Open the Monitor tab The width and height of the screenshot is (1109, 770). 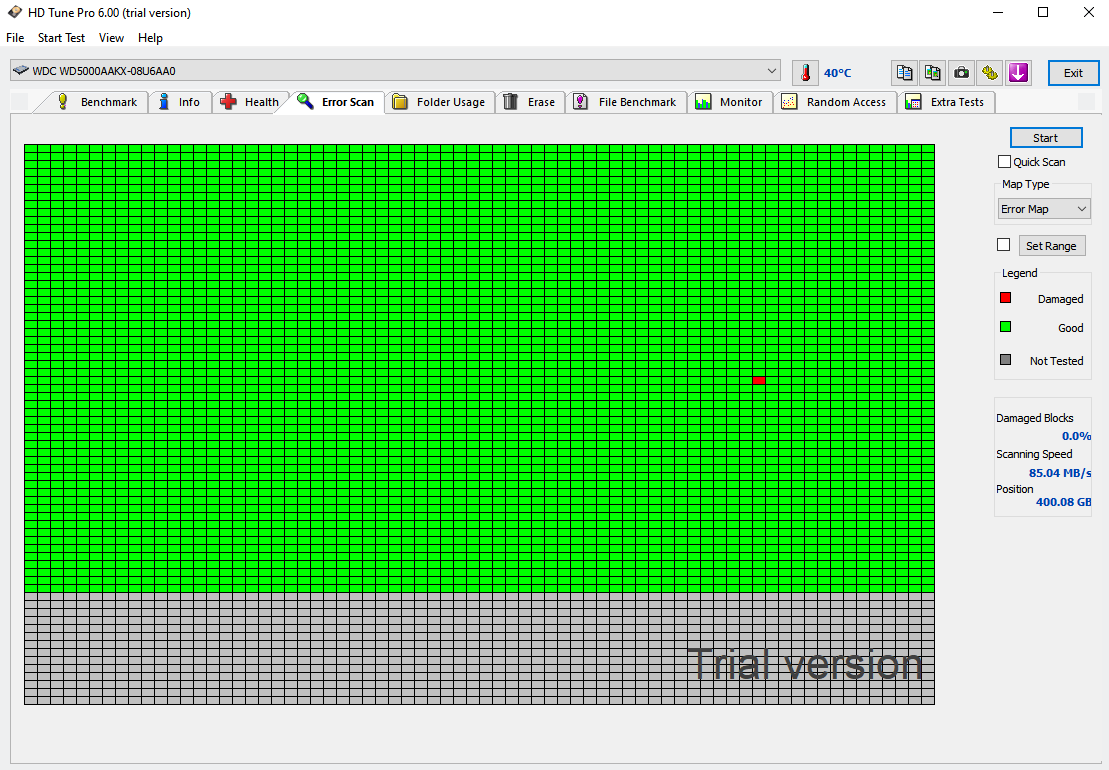[729, 102]
